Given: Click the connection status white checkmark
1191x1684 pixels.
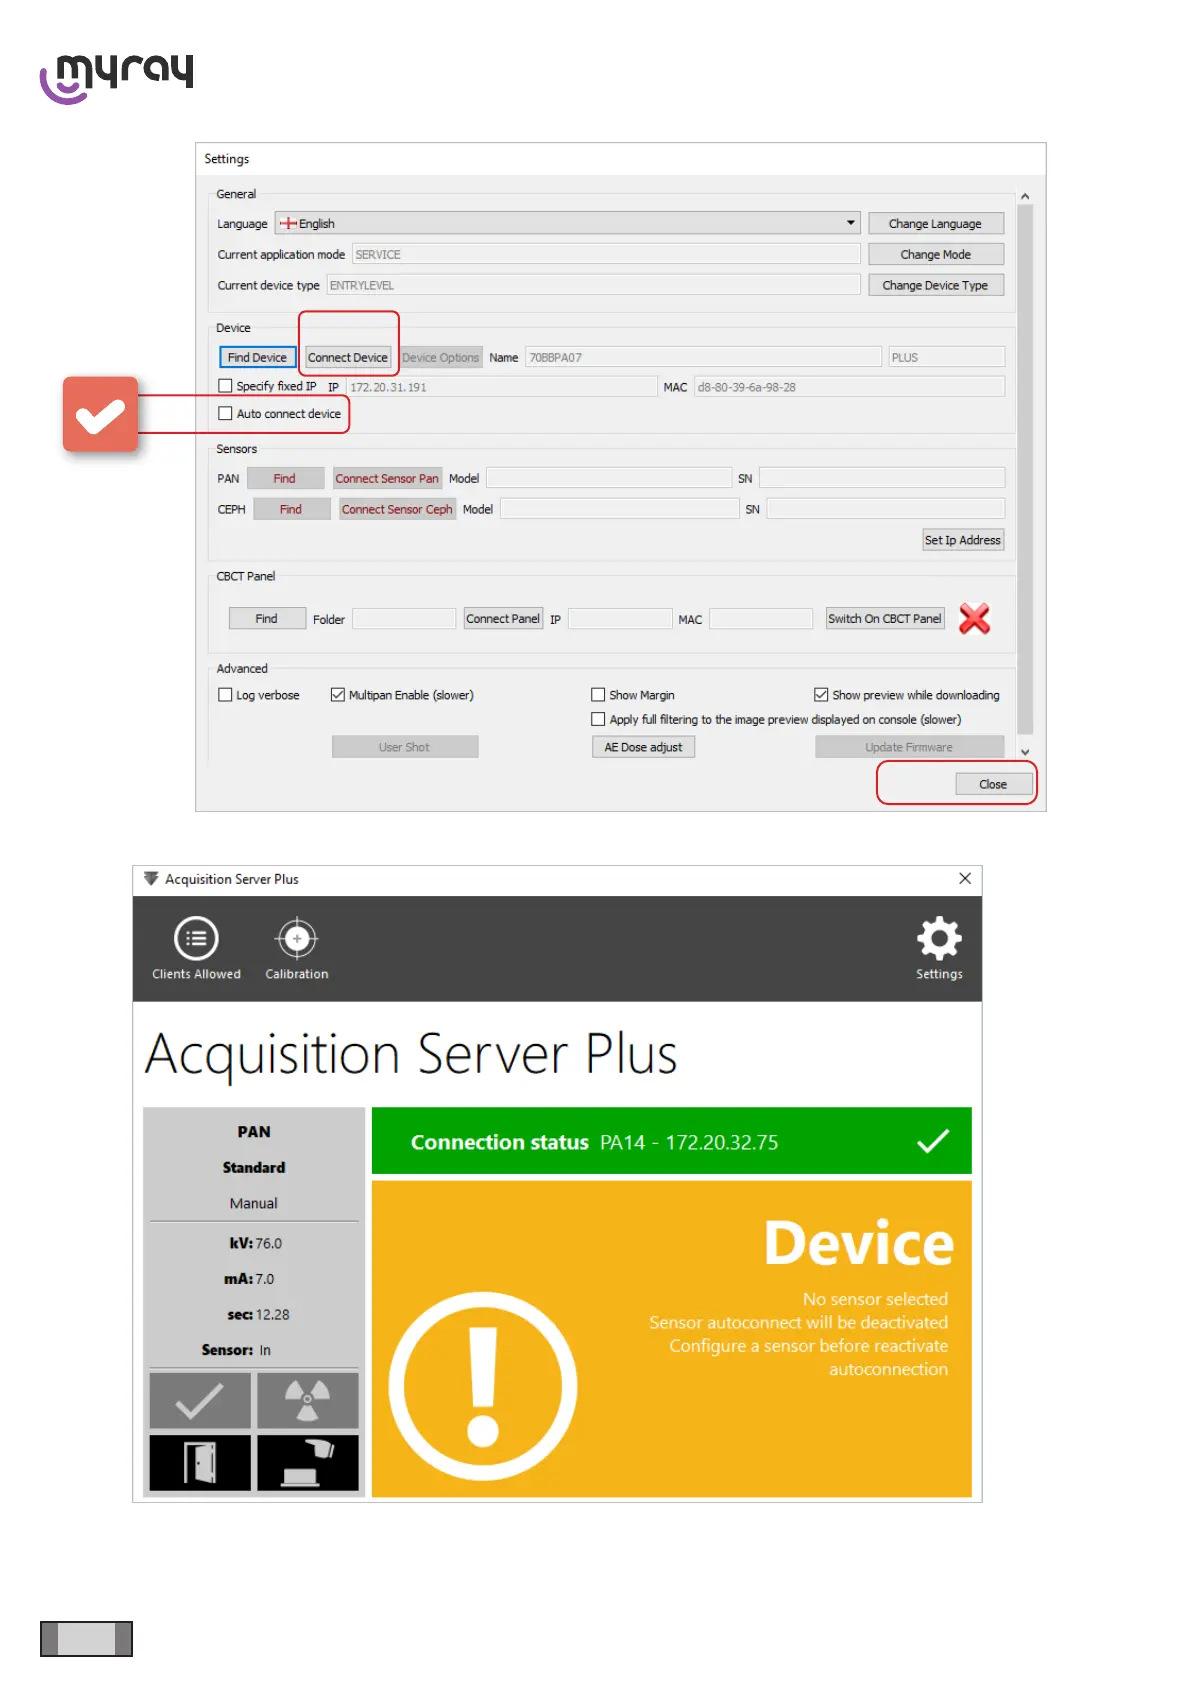Looking at the screenshot, I should coord(933,1141).
